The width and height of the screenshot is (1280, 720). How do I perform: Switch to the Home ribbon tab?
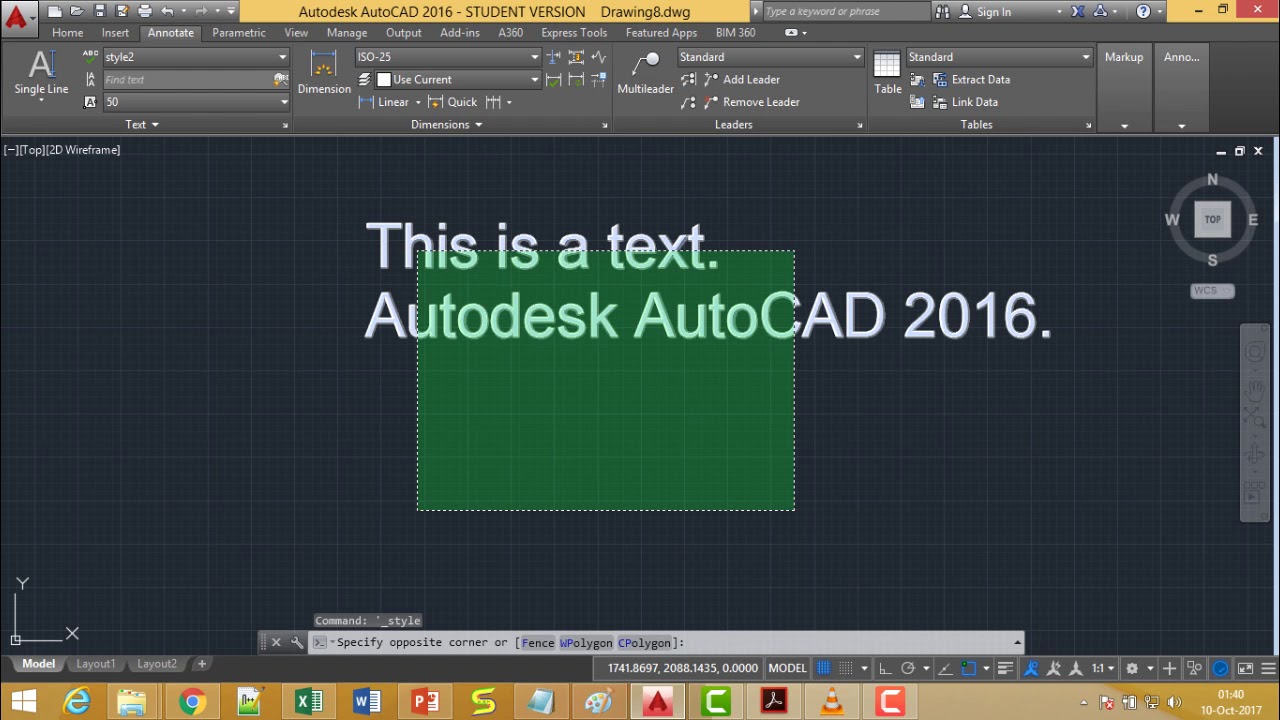click(68, 33)
